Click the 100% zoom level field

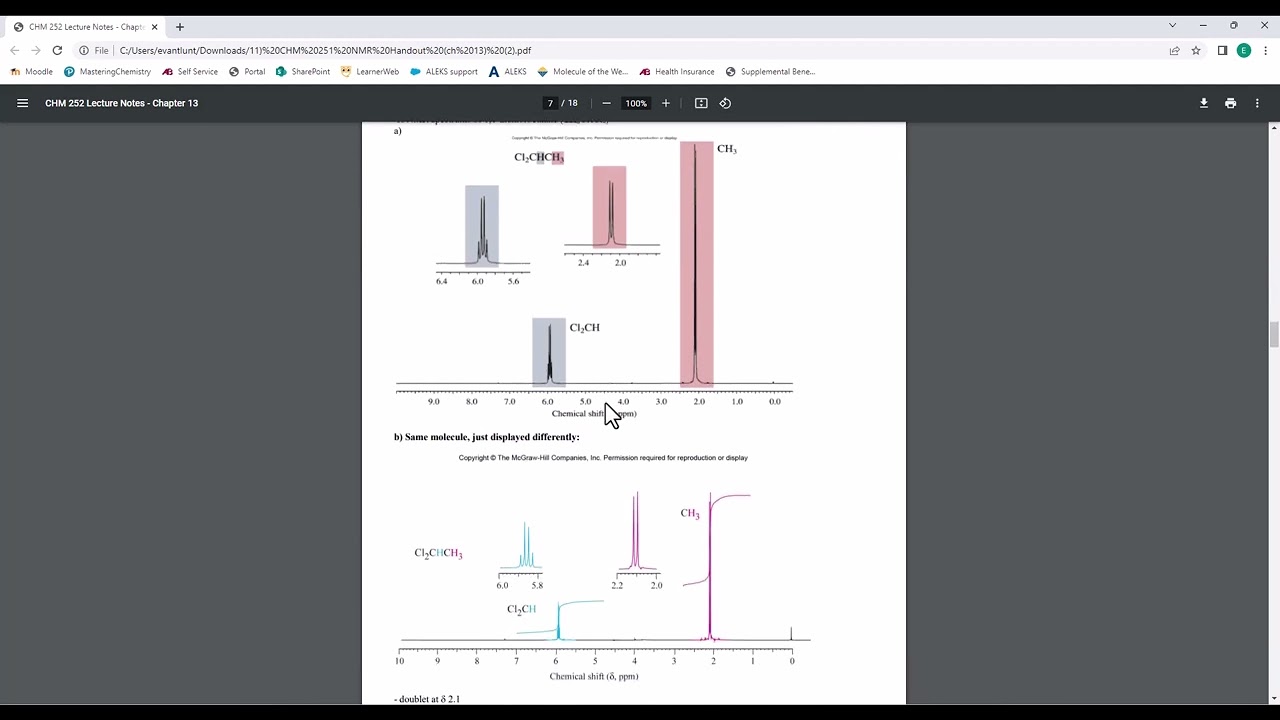coord(636,103)
